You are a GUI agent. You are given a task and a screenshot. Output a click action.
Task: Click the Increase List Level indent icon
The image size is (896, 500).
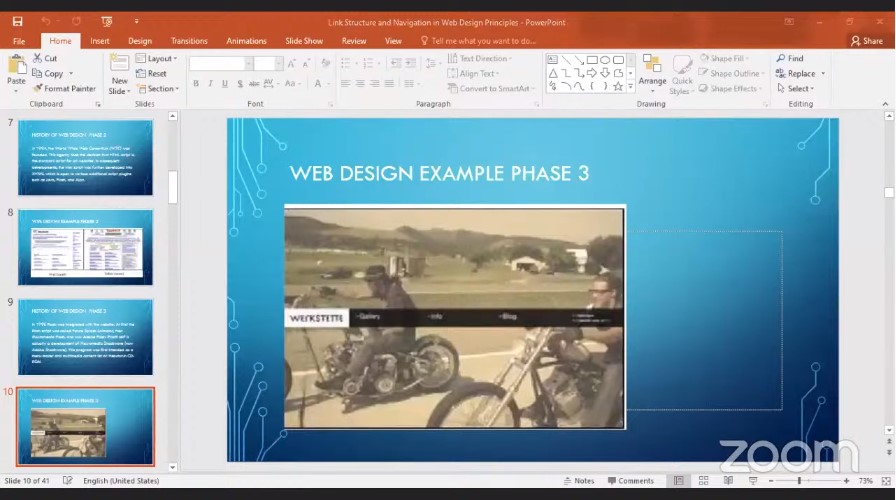pyautogui.click(x=410, y=63)
